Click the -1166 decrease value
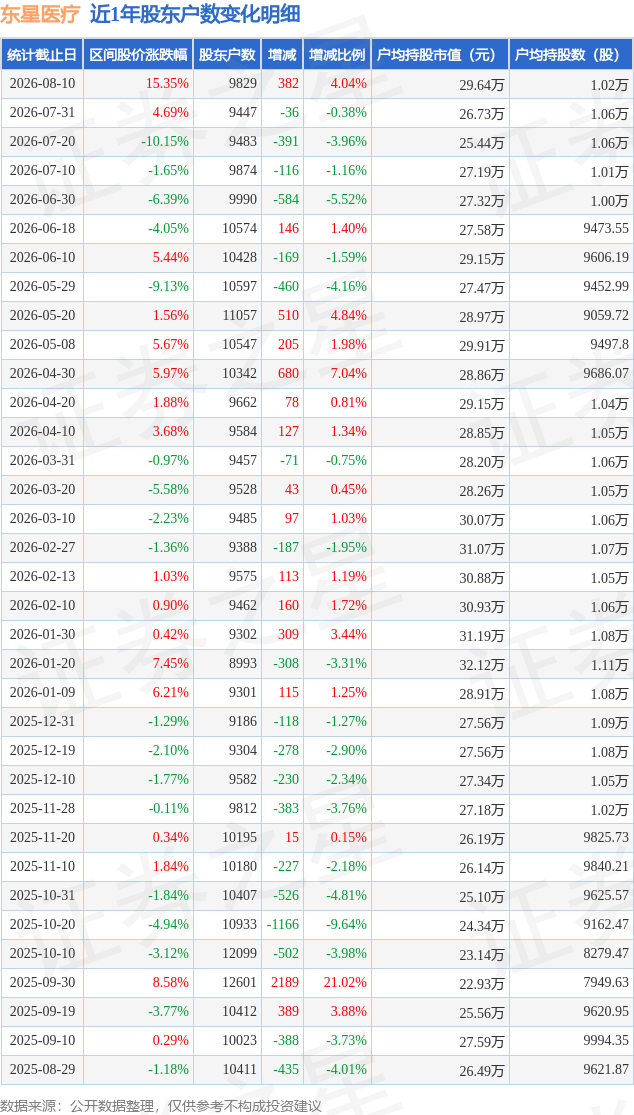Image resolution: width=634 pixels, height=1115 pixels. 282,924
